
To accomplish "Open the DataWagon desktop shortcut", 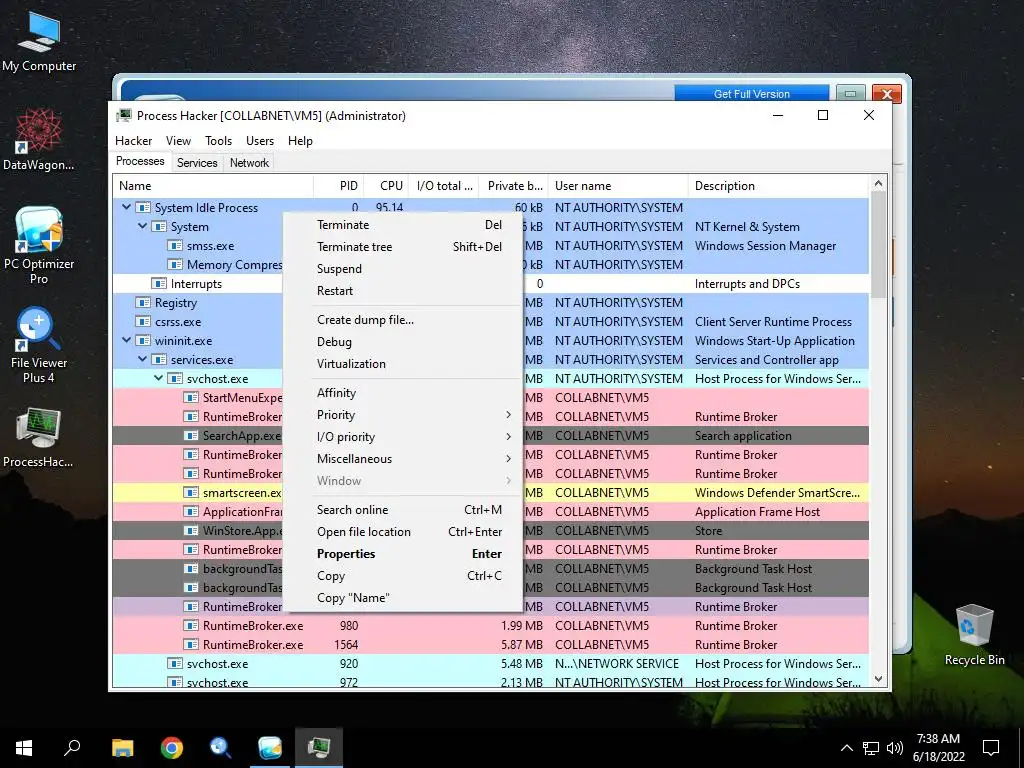I will pyautogui.click(x=39, y=139).
